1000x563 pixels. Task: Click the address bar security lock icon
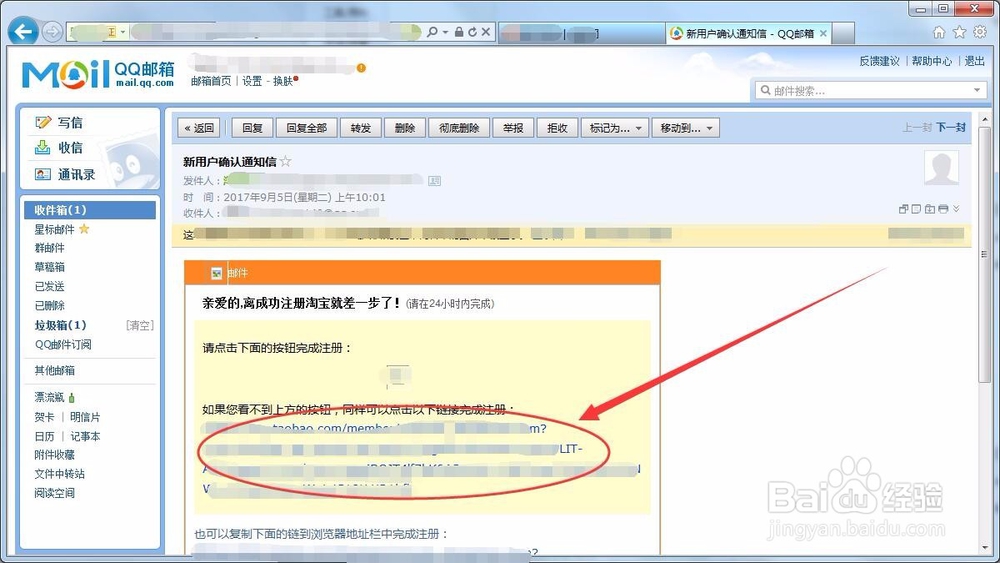459,31
